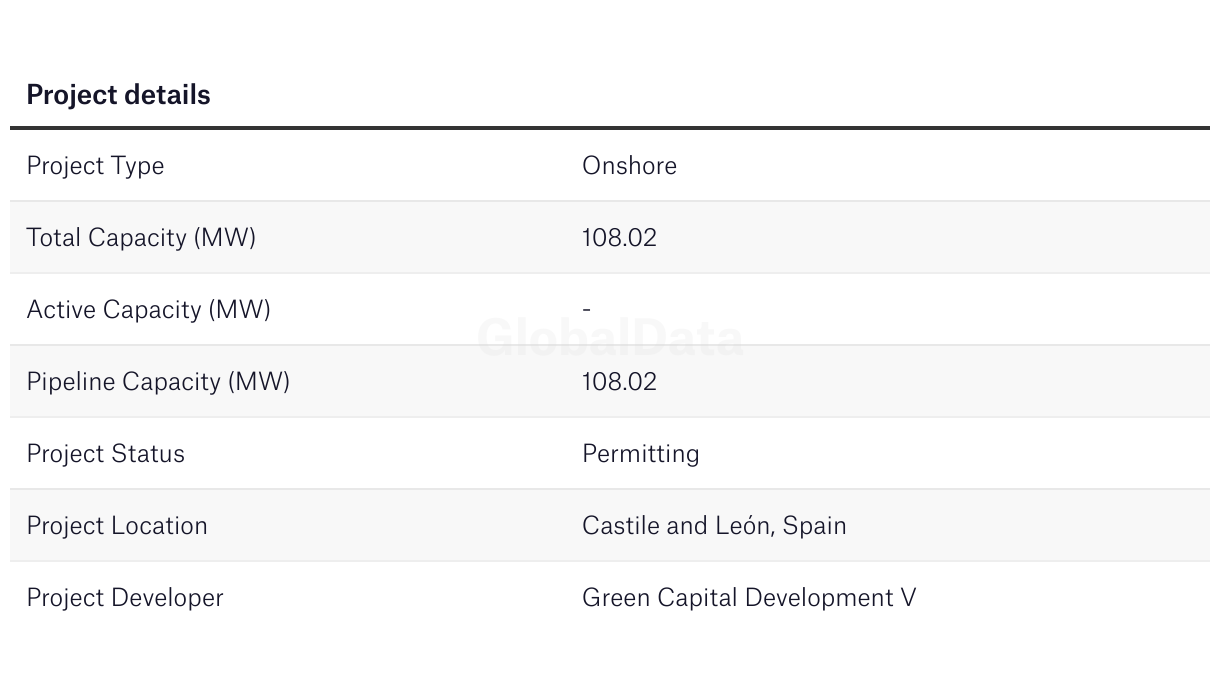Select the Project Developer label
This screenshot has height=674, width=1220.
[125, 598]
